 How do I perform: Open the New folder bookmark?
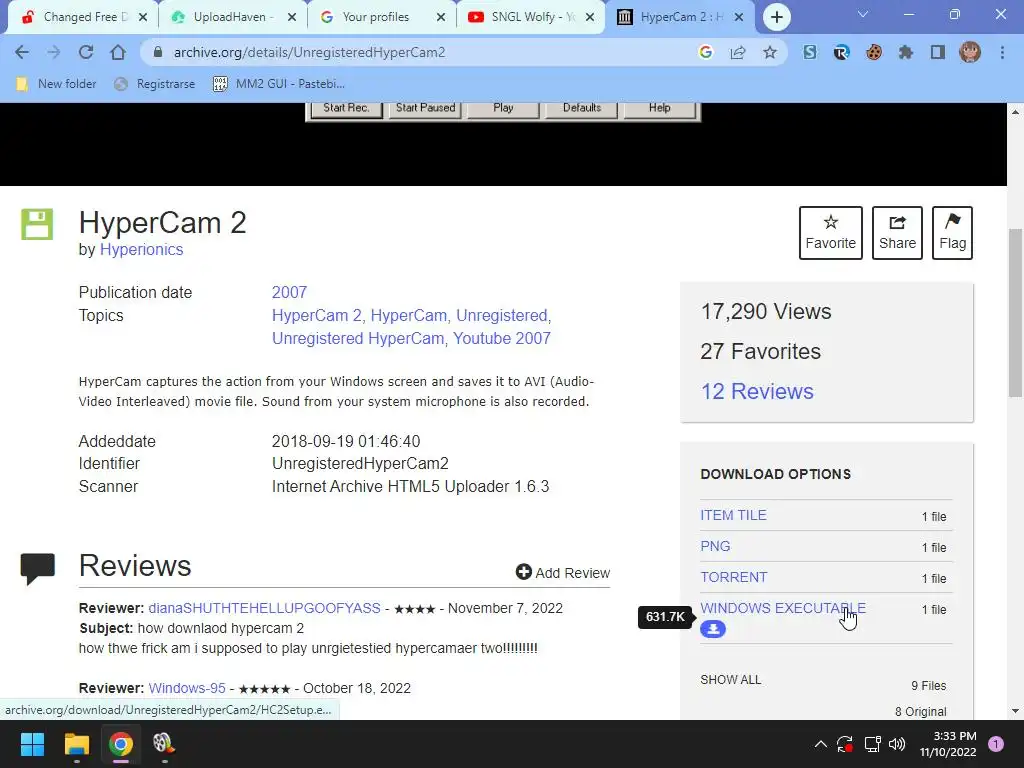(56, 84)
